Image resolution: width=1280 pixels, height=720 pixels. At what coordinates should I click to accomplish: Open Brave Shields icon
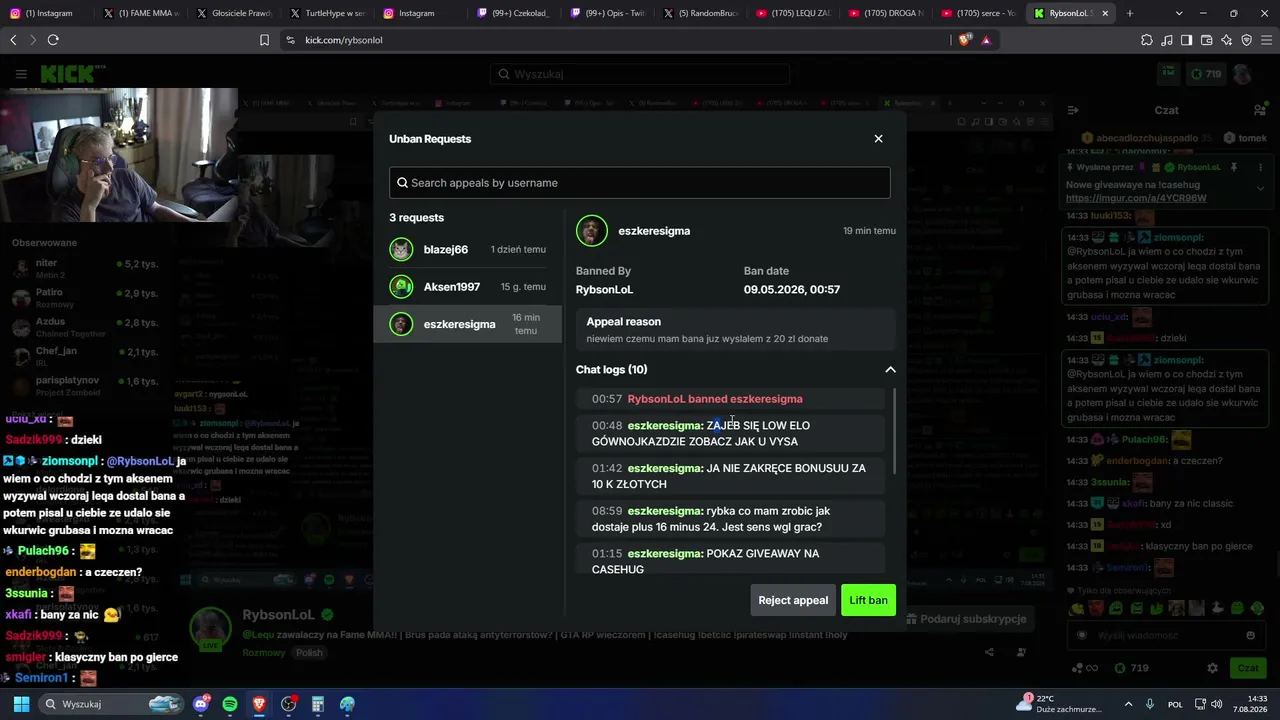[x=964, y=40]
